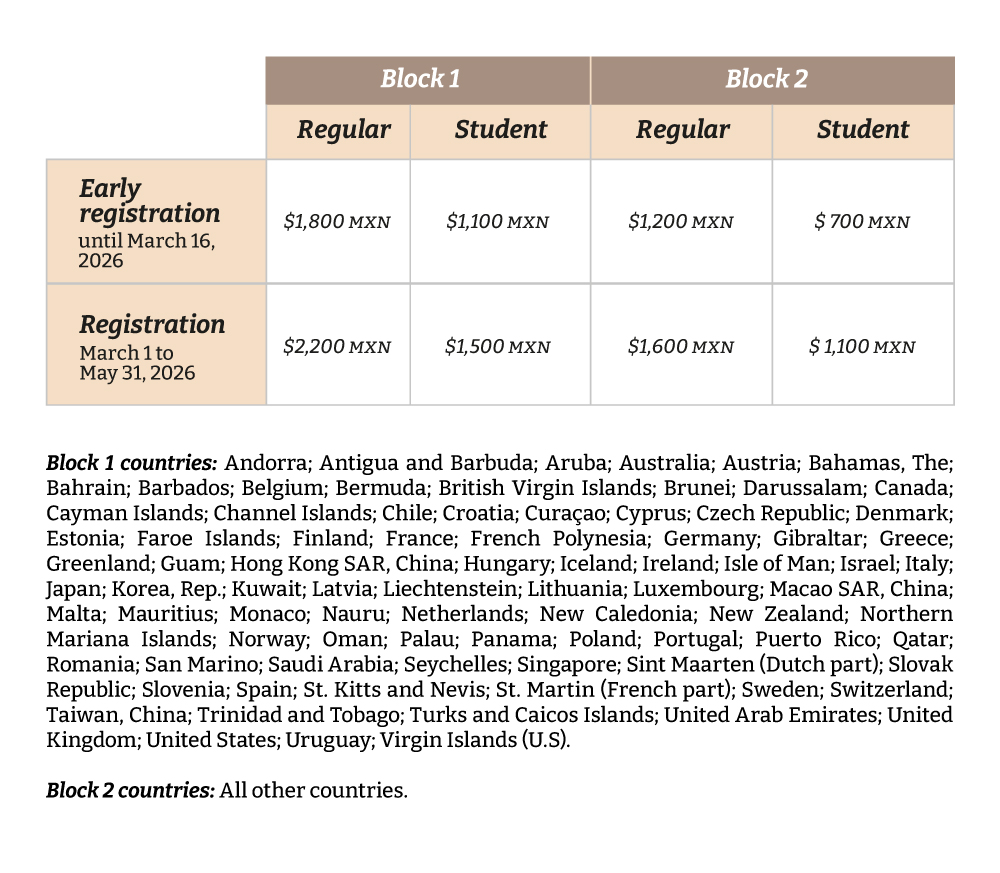Click the 'Block 2 countries:' label
1000x873 pixels.
click(130, 790)
